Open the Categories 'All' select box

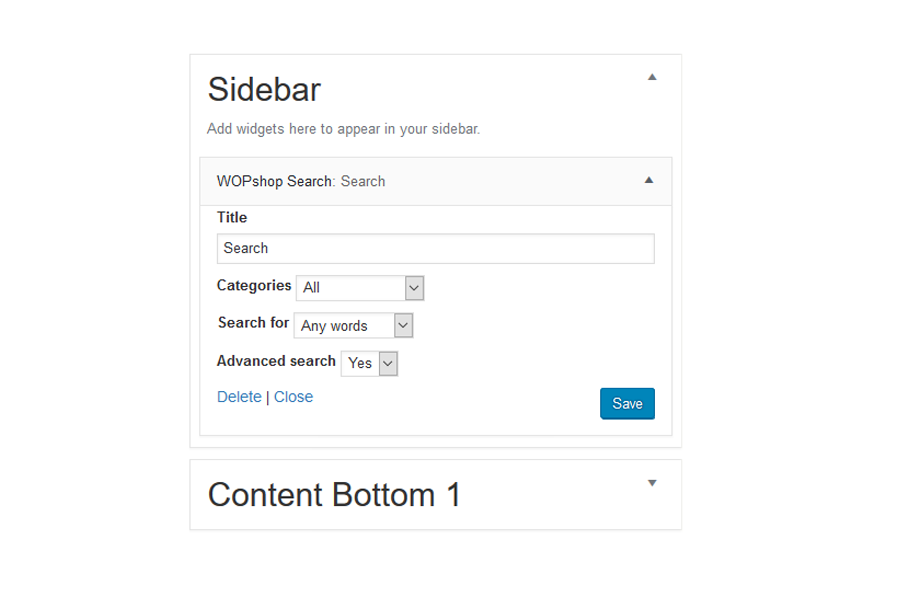(351, 288)
